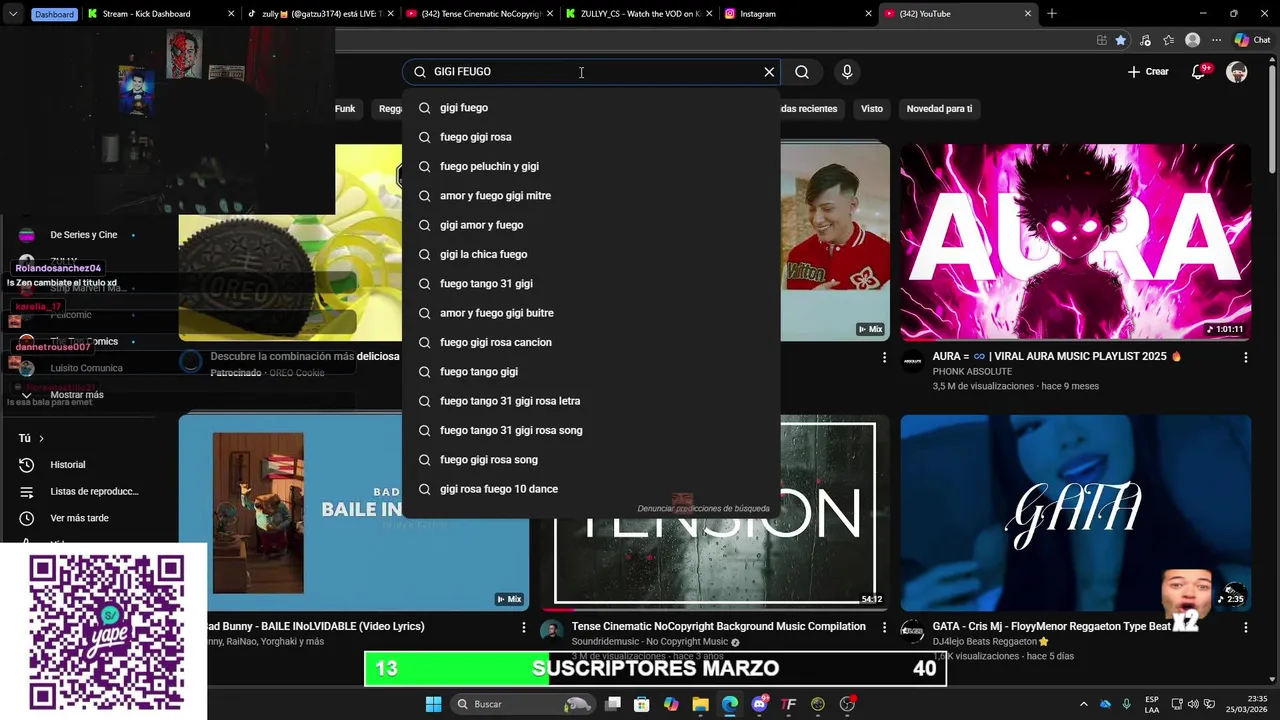The image size is (1280, 720).
Task: Switch to the zully TikTok live tab
Action: pyautogui.click(x=320, y=14)
